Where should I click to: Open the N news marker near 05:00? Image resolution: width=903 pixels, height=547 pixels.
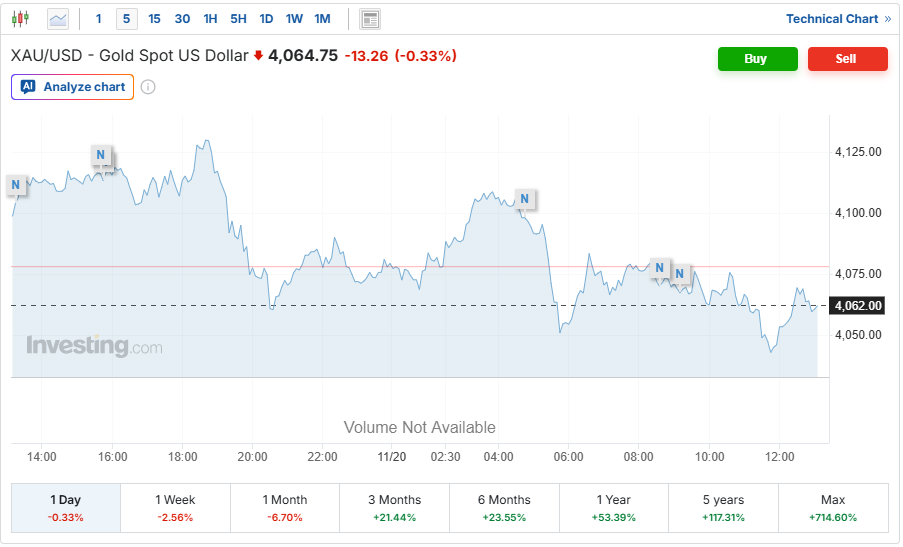(x=523, y=198)
